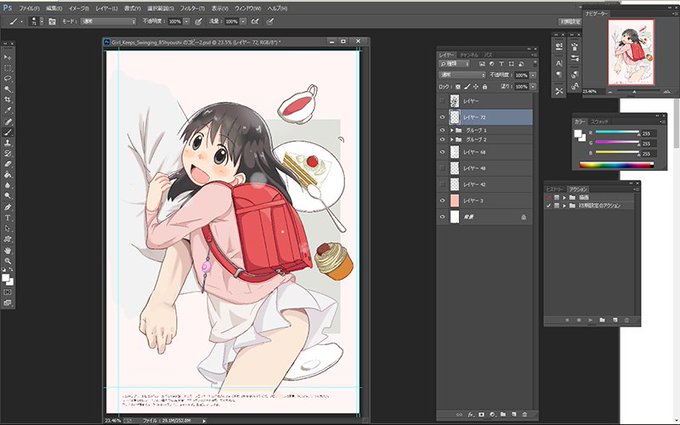
Task: Select the Move tool
Action: [x=7, y=57]
